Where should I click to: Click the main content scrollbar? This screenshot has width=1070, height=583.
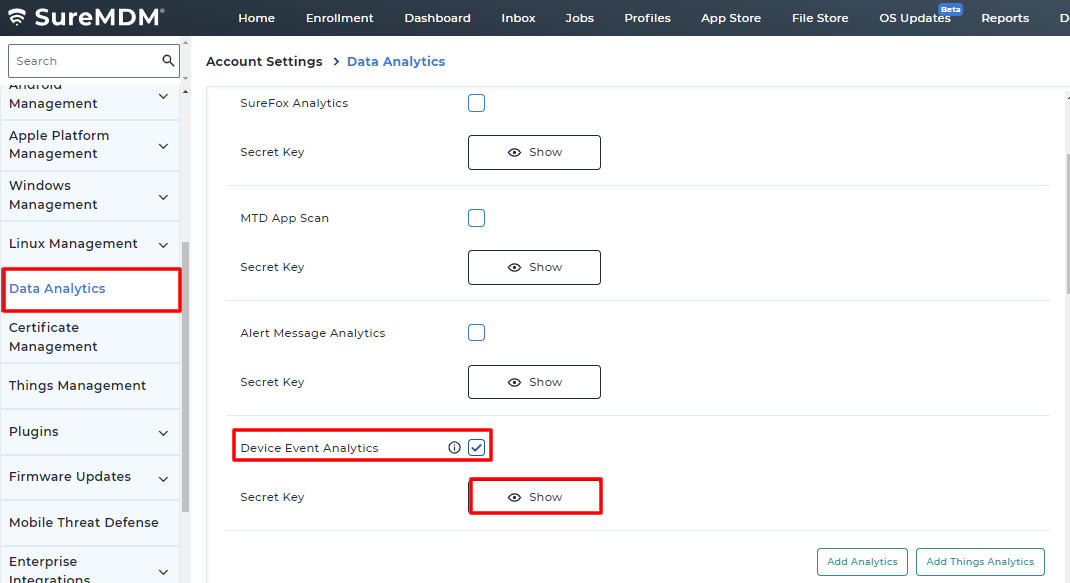tap(1067, 224)
